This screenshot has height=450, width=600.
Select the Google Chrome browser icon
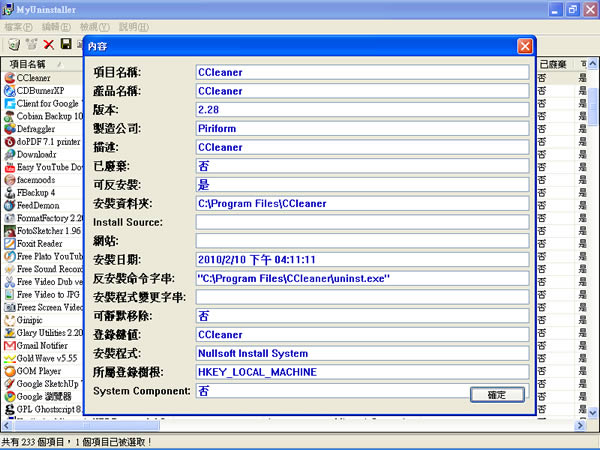(10, 396)
